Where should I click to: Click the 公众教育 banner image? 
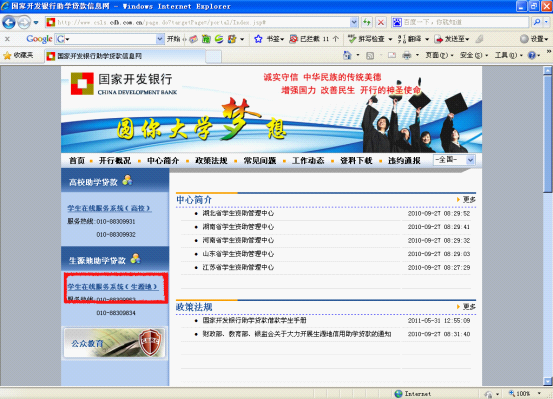click(115, 343)
